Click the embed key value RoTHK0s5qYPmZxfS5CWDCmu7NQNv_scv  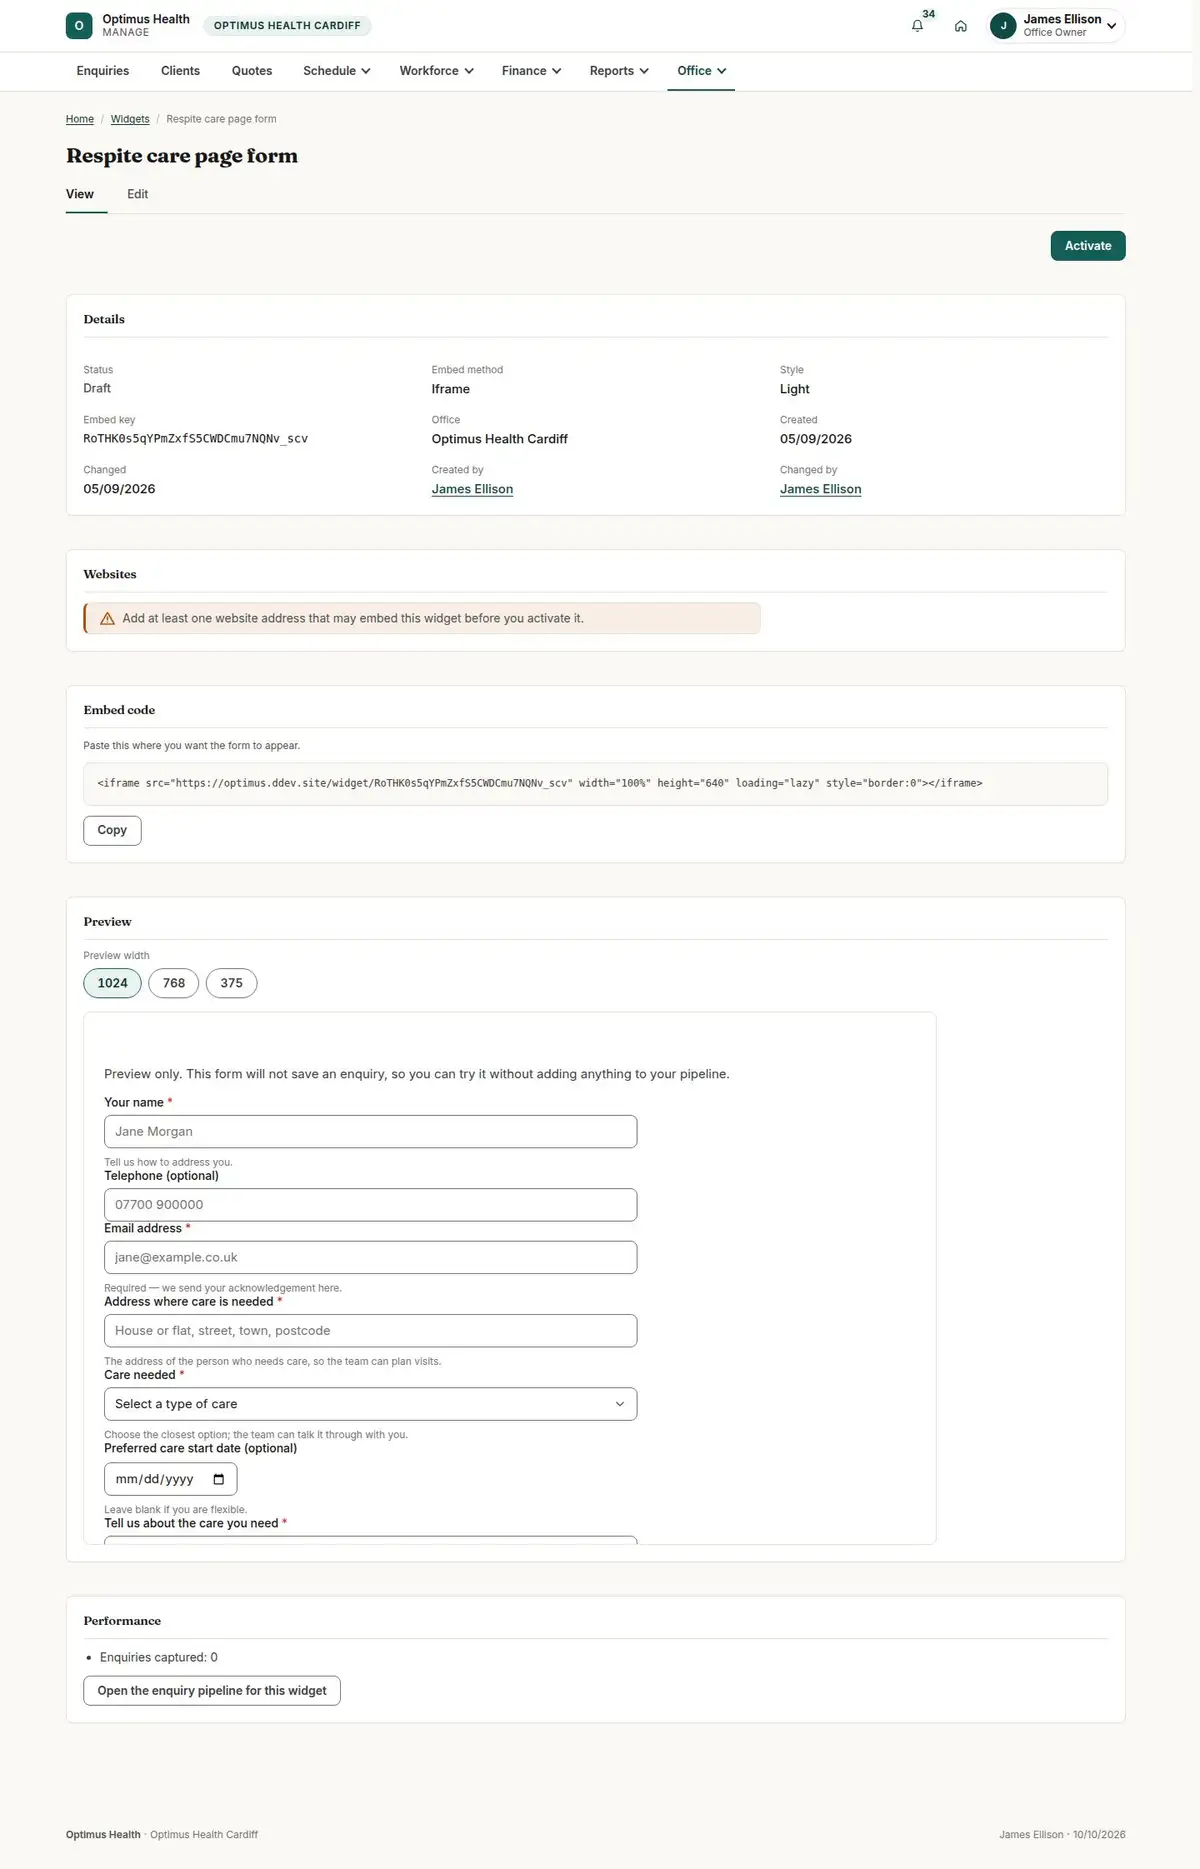point(195,439)
